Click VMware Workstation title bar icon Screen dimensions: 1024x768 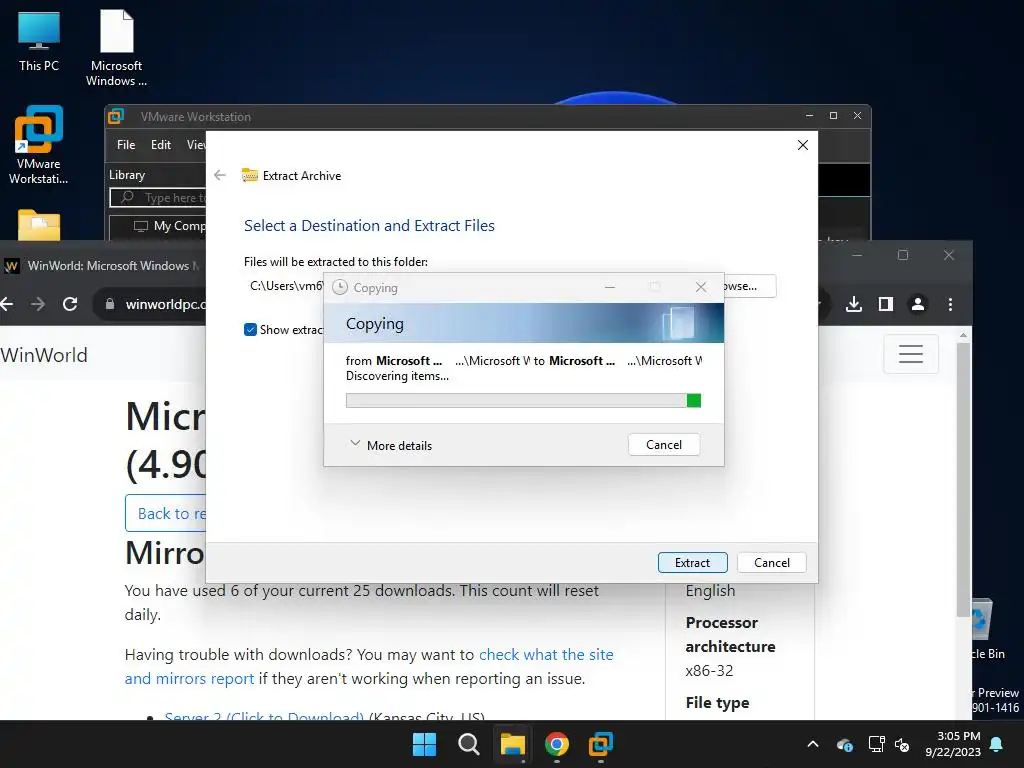click(116, 116)
